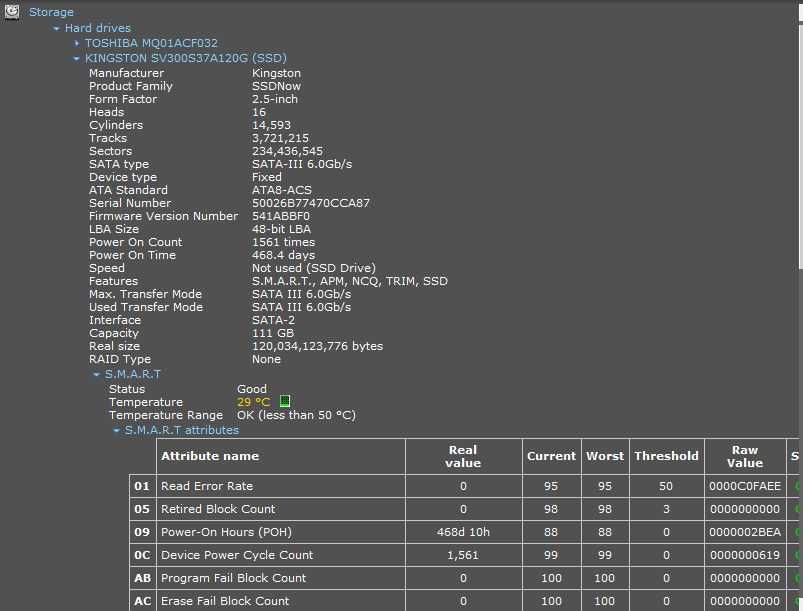
Task: Click the 29 °C temperature value
Action: [253, 402]
